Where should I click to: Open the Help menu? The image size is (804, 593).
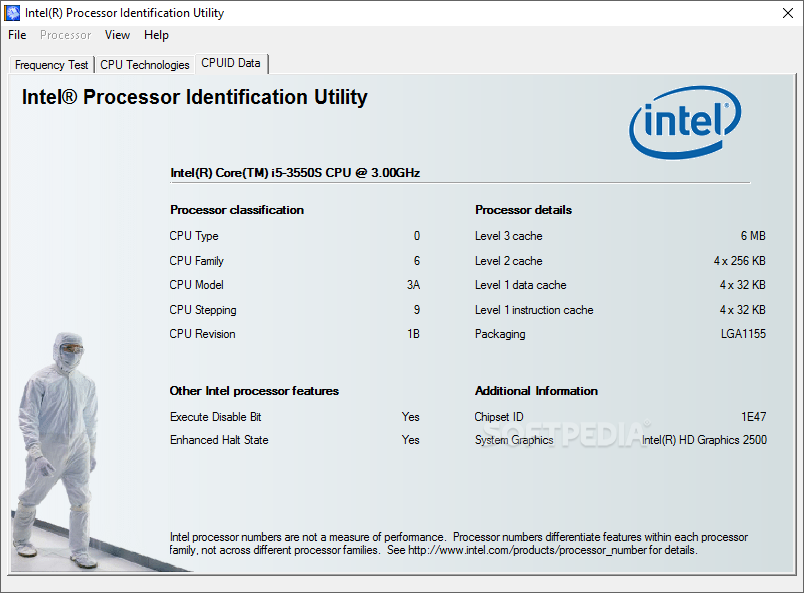click(x=156, y=35)
